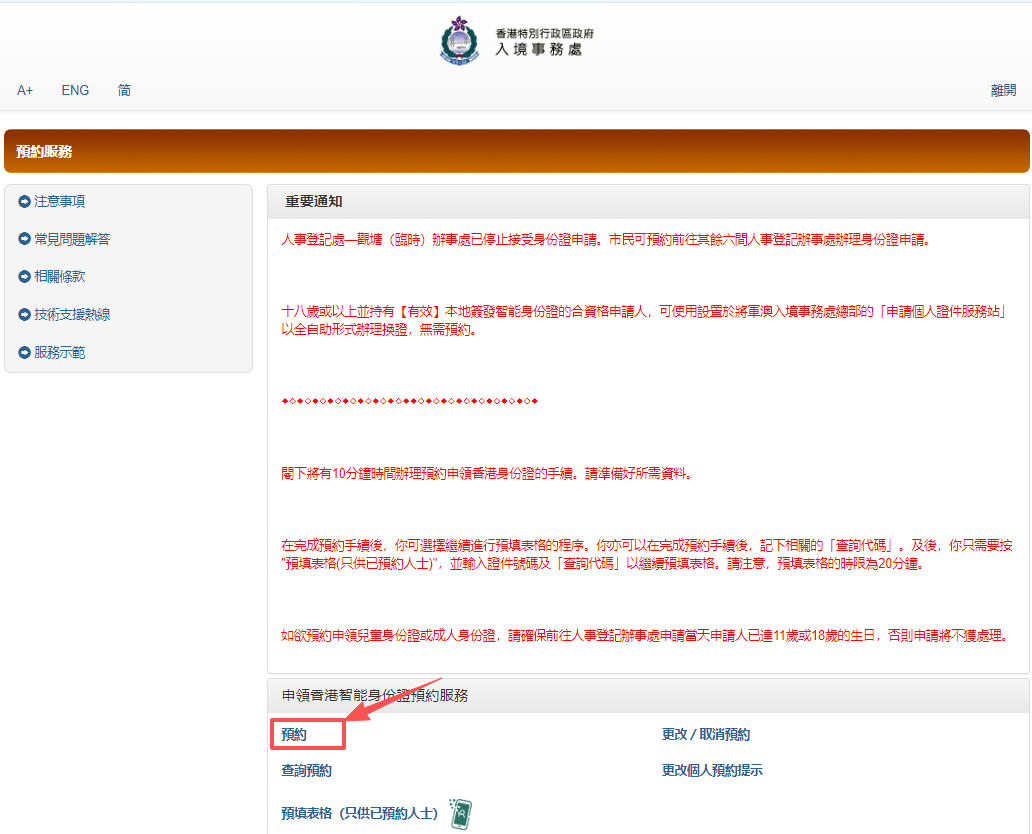The height and width of the screenshot is (834, 1032).
Task: Click the arrow icon beside 相關條款
Action: 25,277
